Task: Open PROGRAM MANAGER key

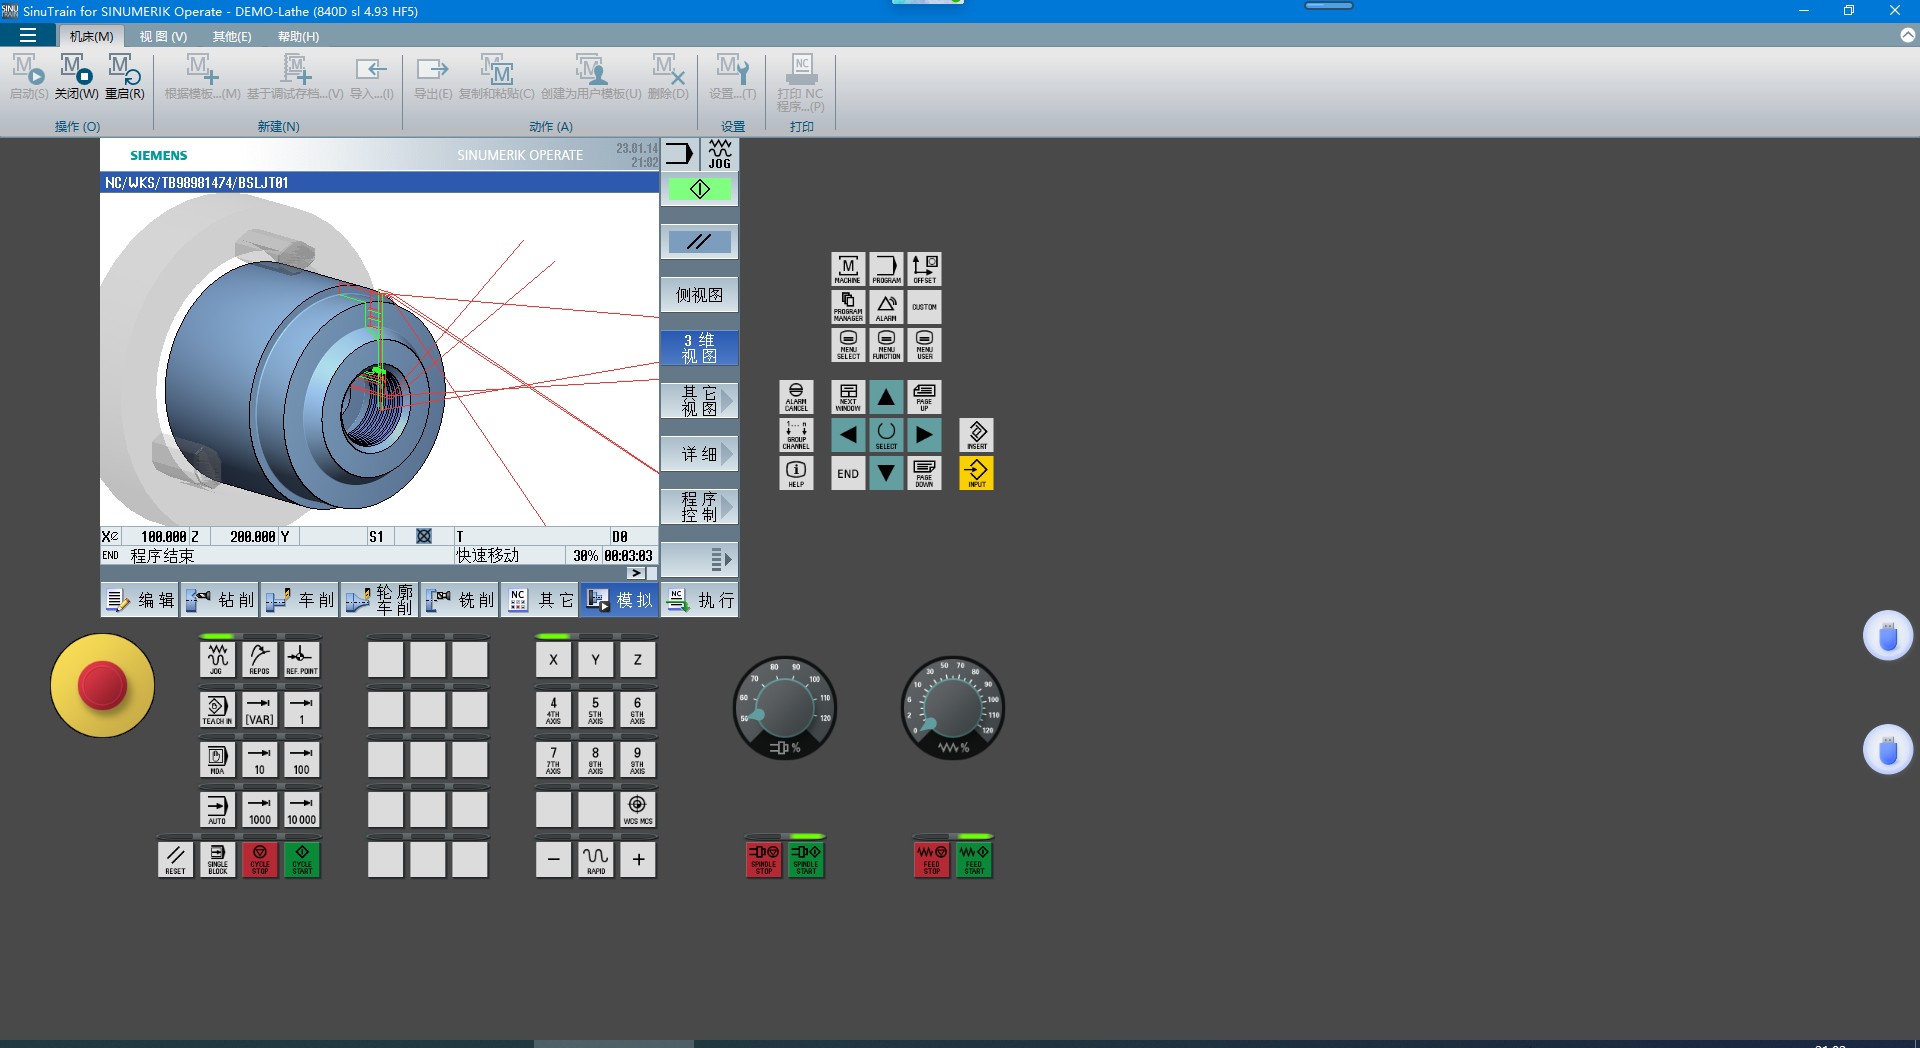Action: 848,307
